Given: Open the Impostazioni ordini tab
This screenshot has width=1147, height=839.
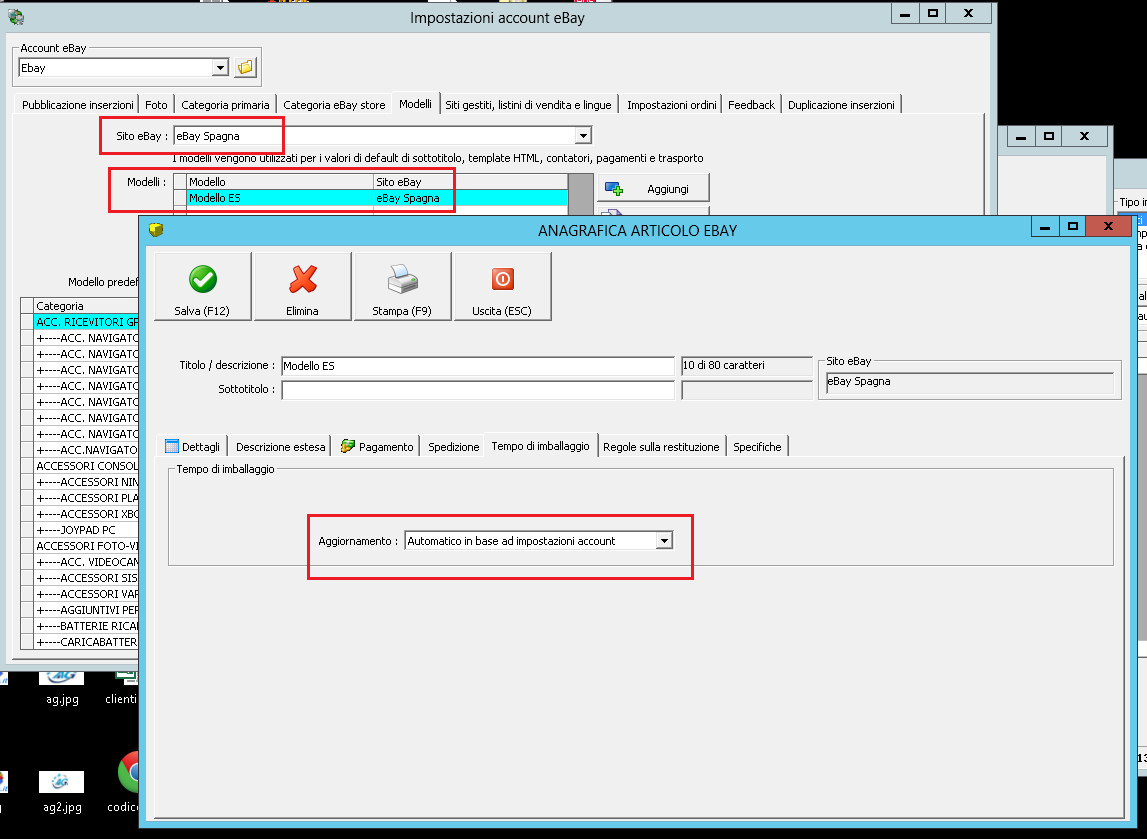Looking at the screenshot, I should tap(672, 105).
